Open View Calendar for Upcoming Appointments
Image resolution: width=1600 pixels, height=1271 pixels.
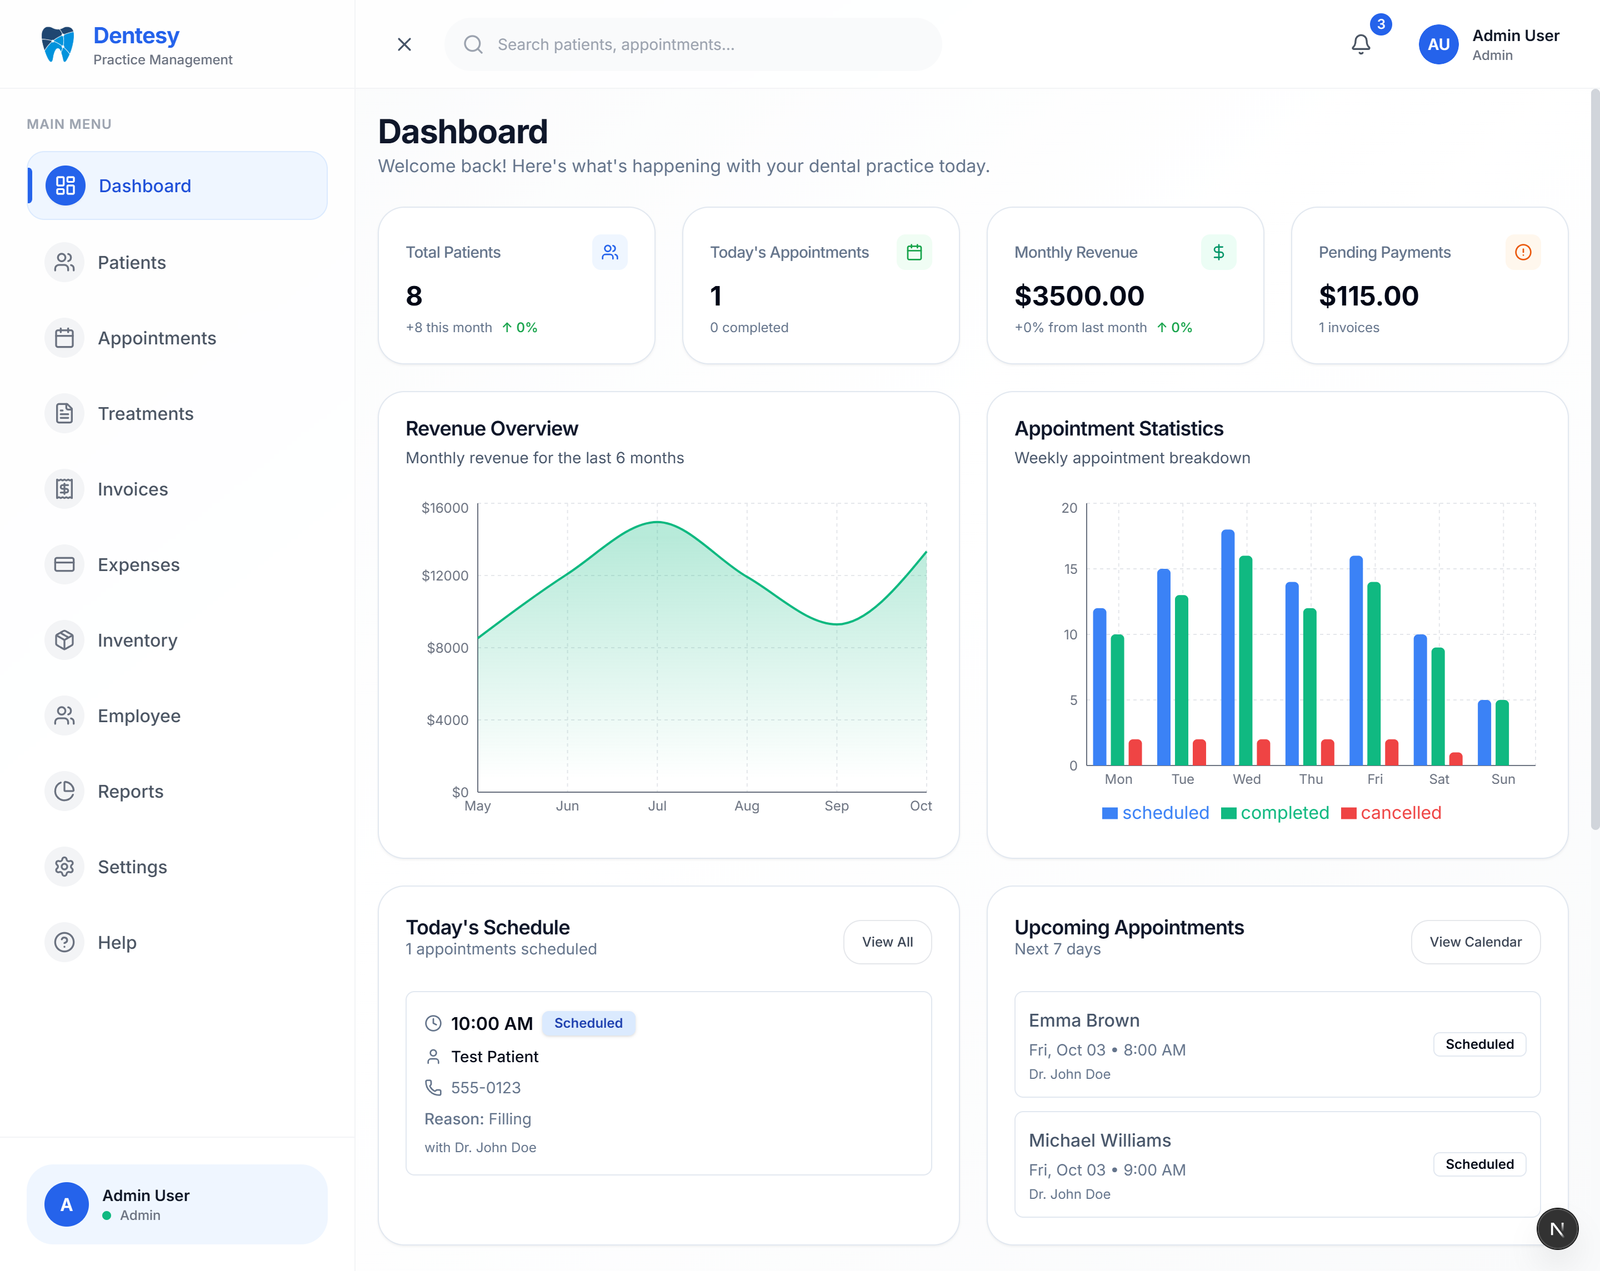(x=1475, y=941)
